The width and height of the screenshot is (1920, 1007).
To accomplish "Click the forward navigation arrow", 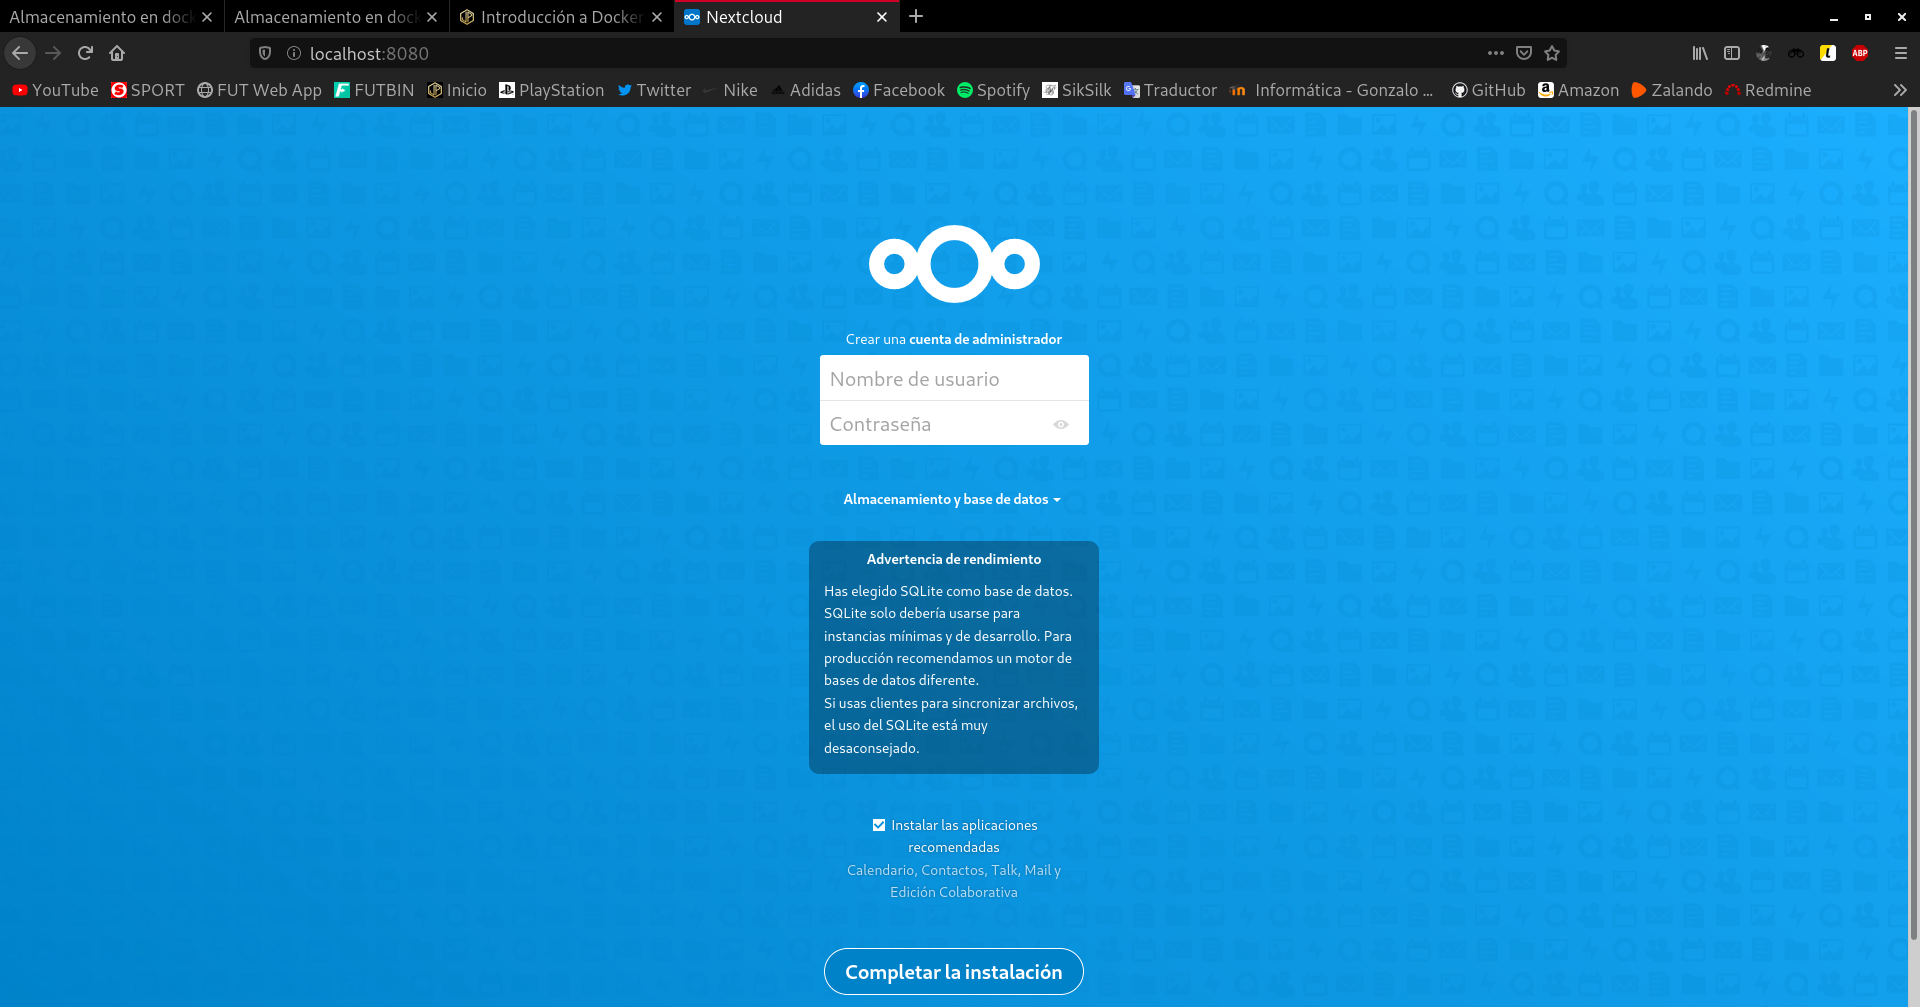I will 53,53.
